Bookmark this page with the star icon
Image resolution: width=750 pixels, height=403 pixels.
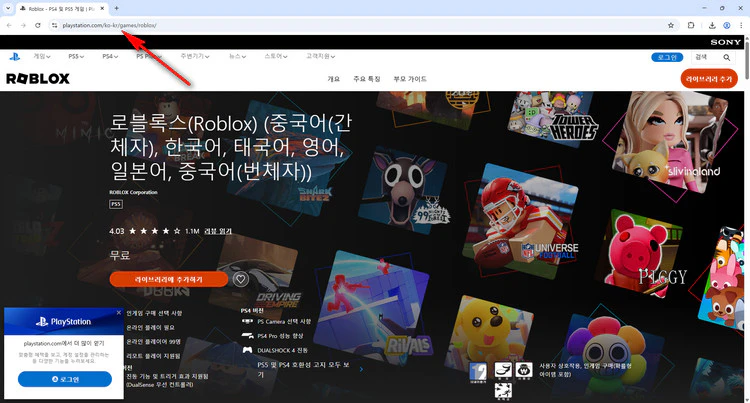pyautogui.click(x=669, y=24)
